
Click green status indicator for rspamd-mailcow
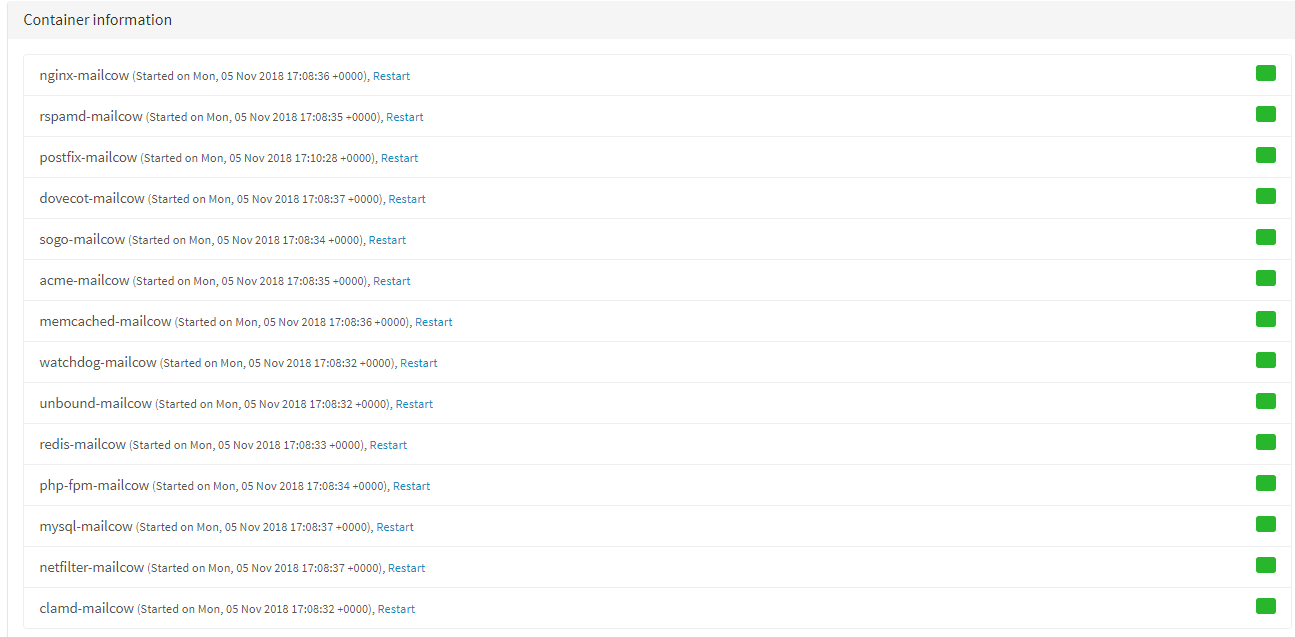click(1266, 114)
